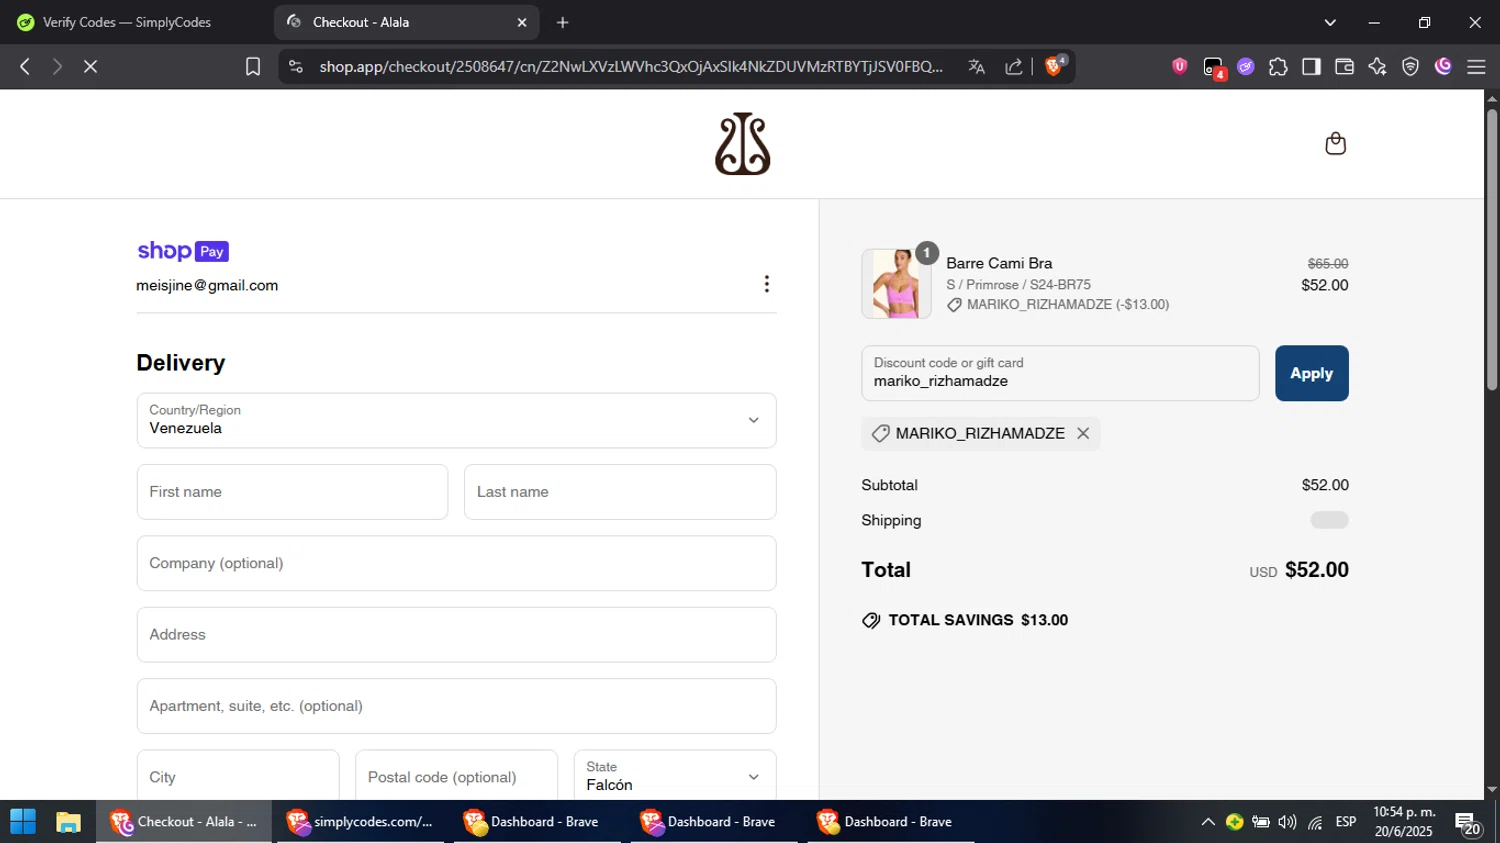Go back with browser back arrow
The height and width of the screenshot is (843, 1500).
click(25, 66)
